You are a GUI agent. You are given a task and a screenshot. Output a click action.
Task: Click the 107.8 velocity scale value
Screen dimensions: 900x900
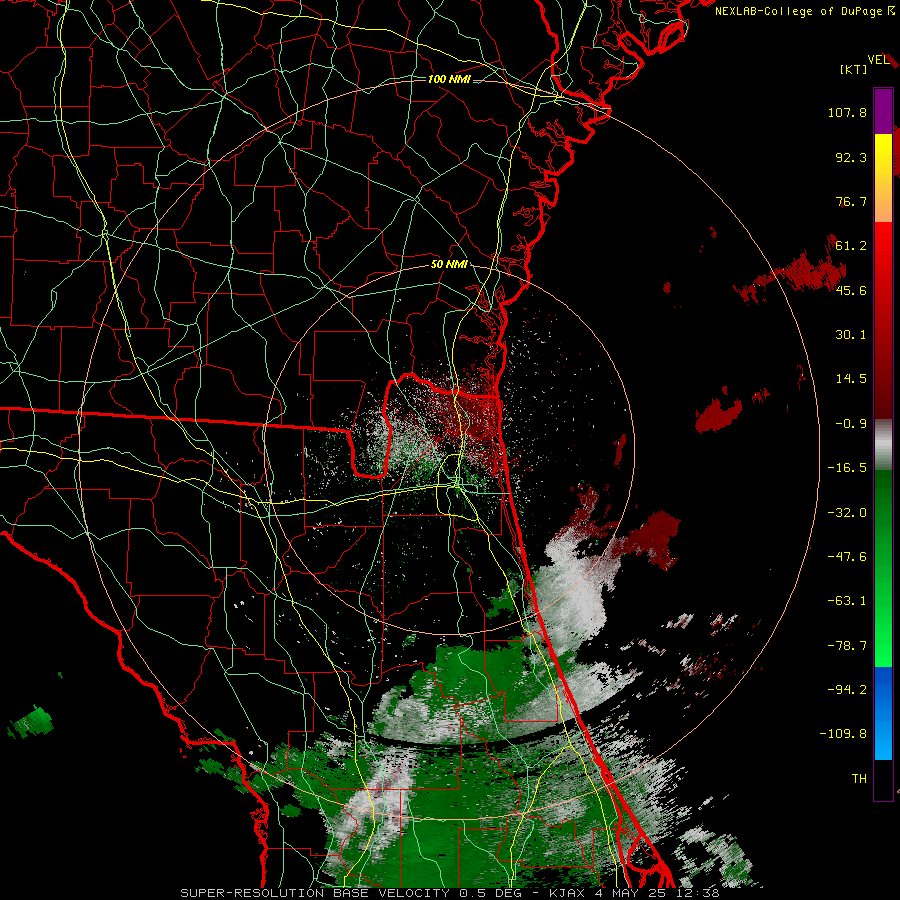pos(847,112)
